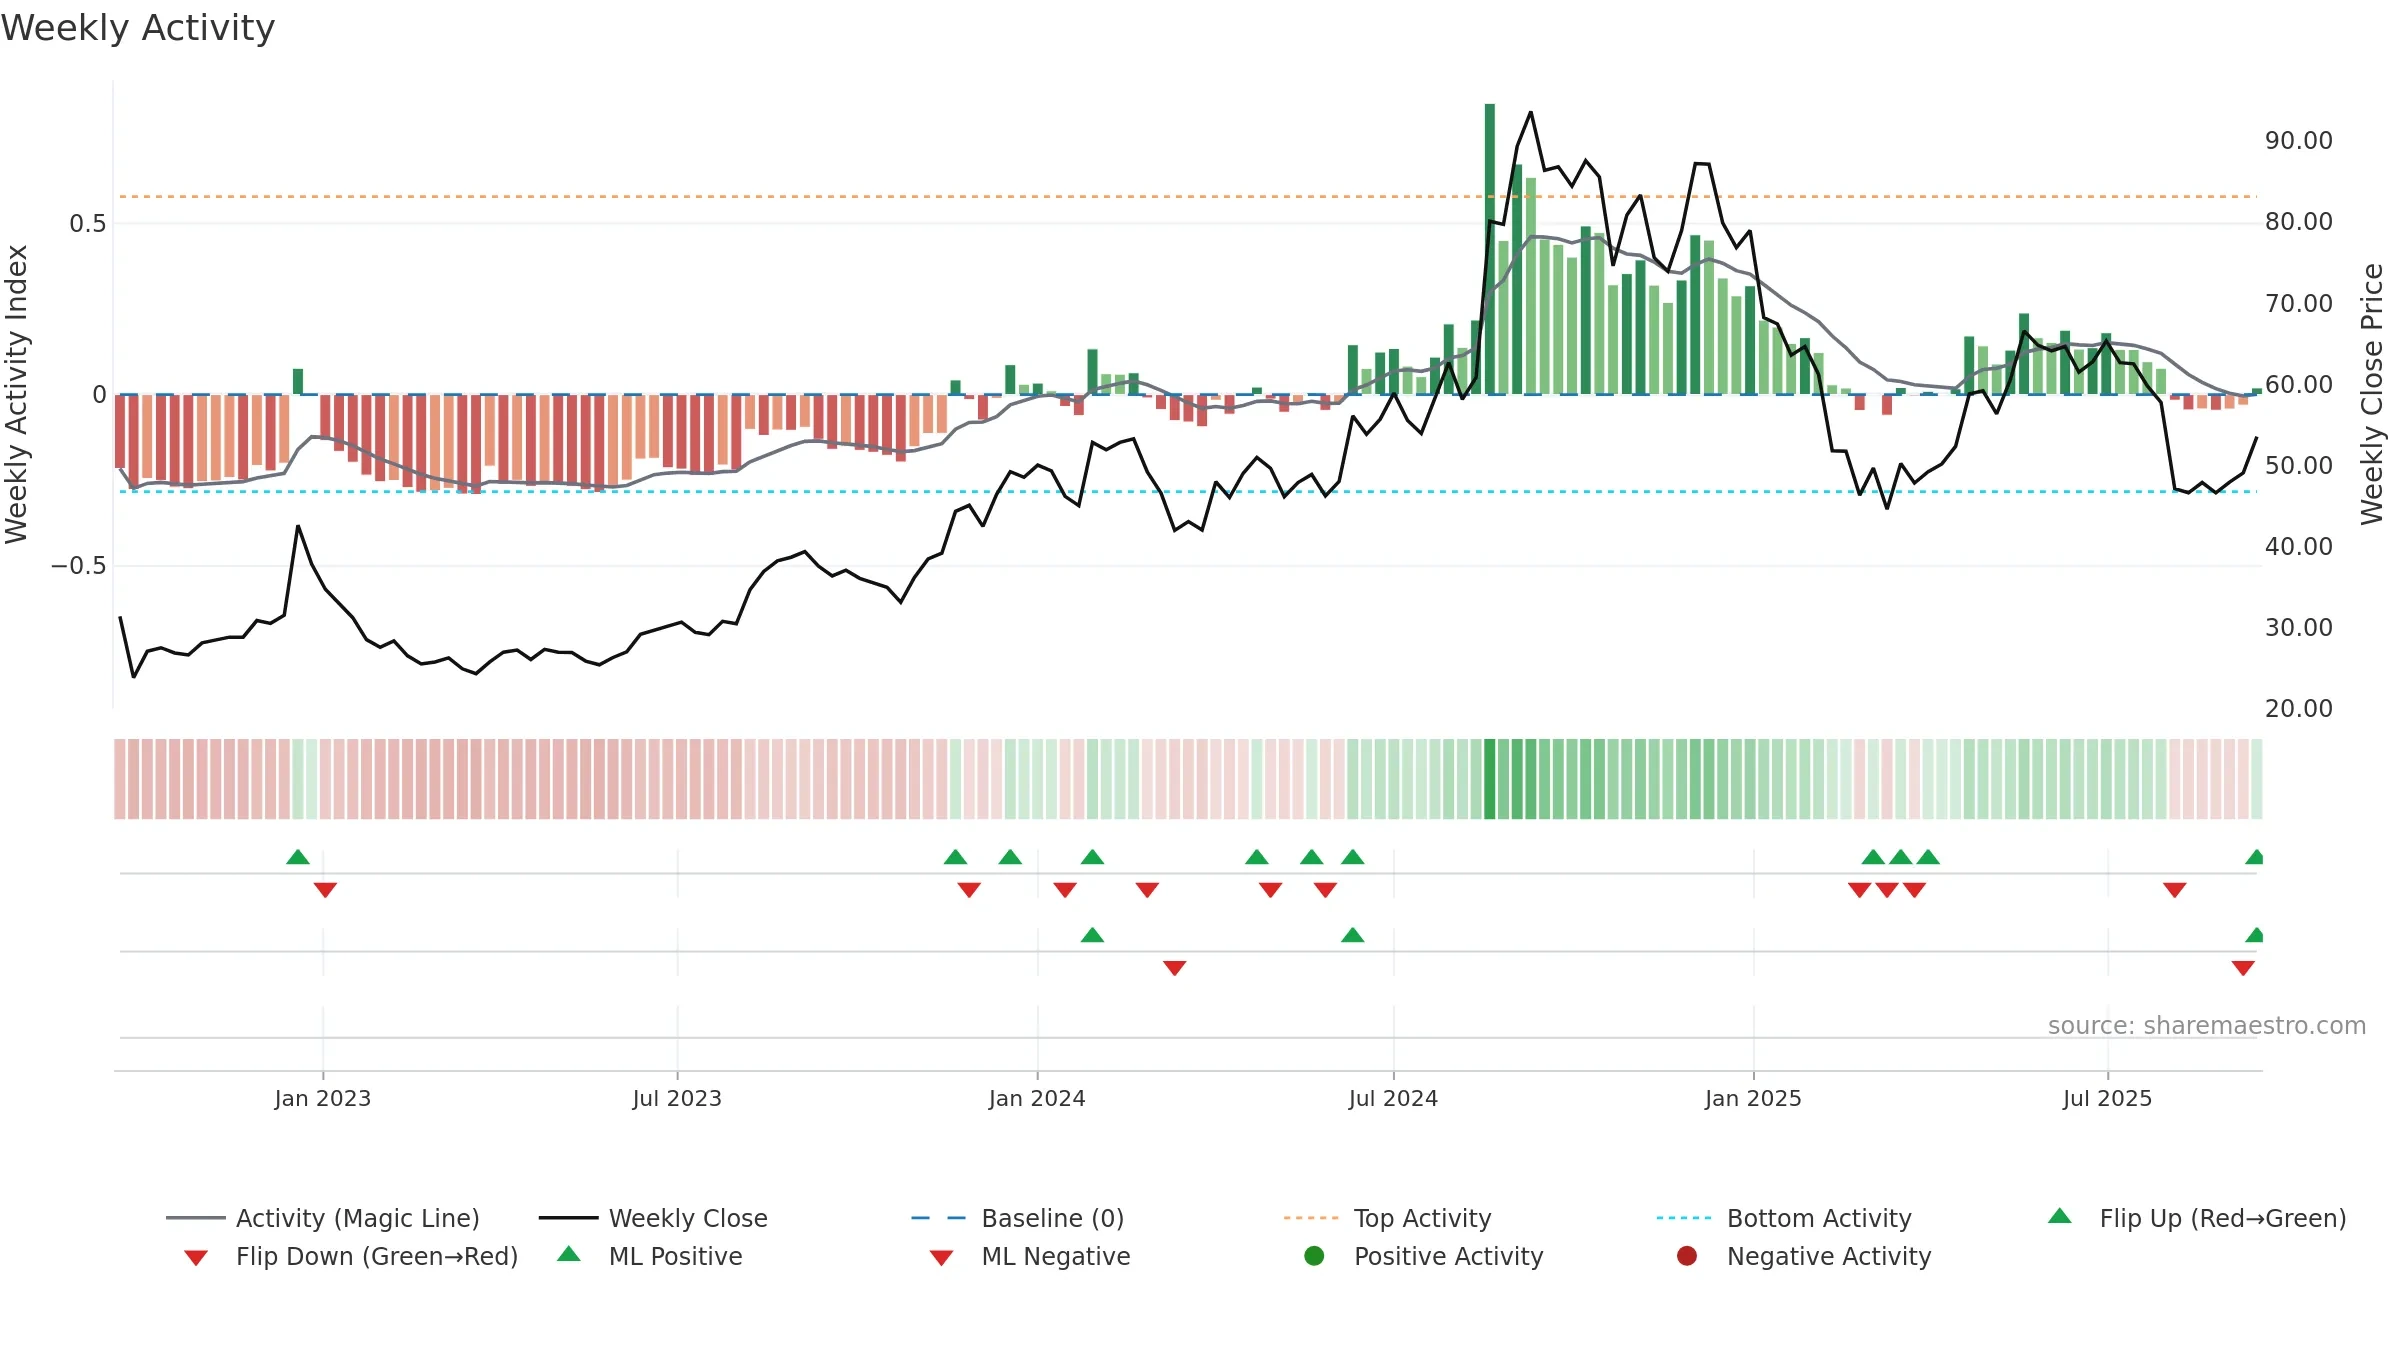Click the tallest green activity bar
This screenshot has width=2400, height=1350.
(x=1490, y=249)
